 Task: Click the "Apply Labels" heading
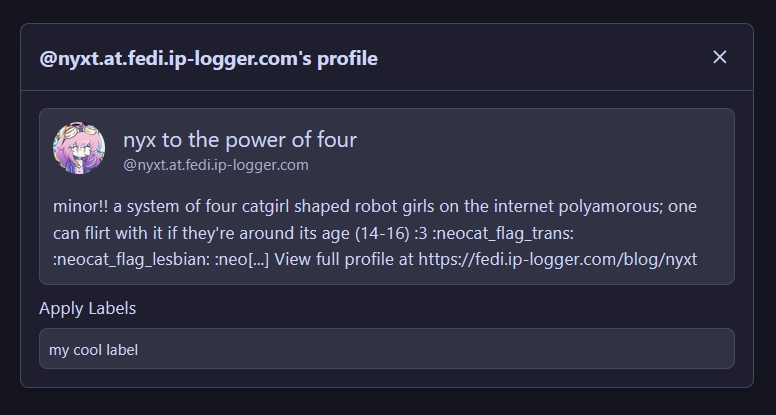coord(87,308)
